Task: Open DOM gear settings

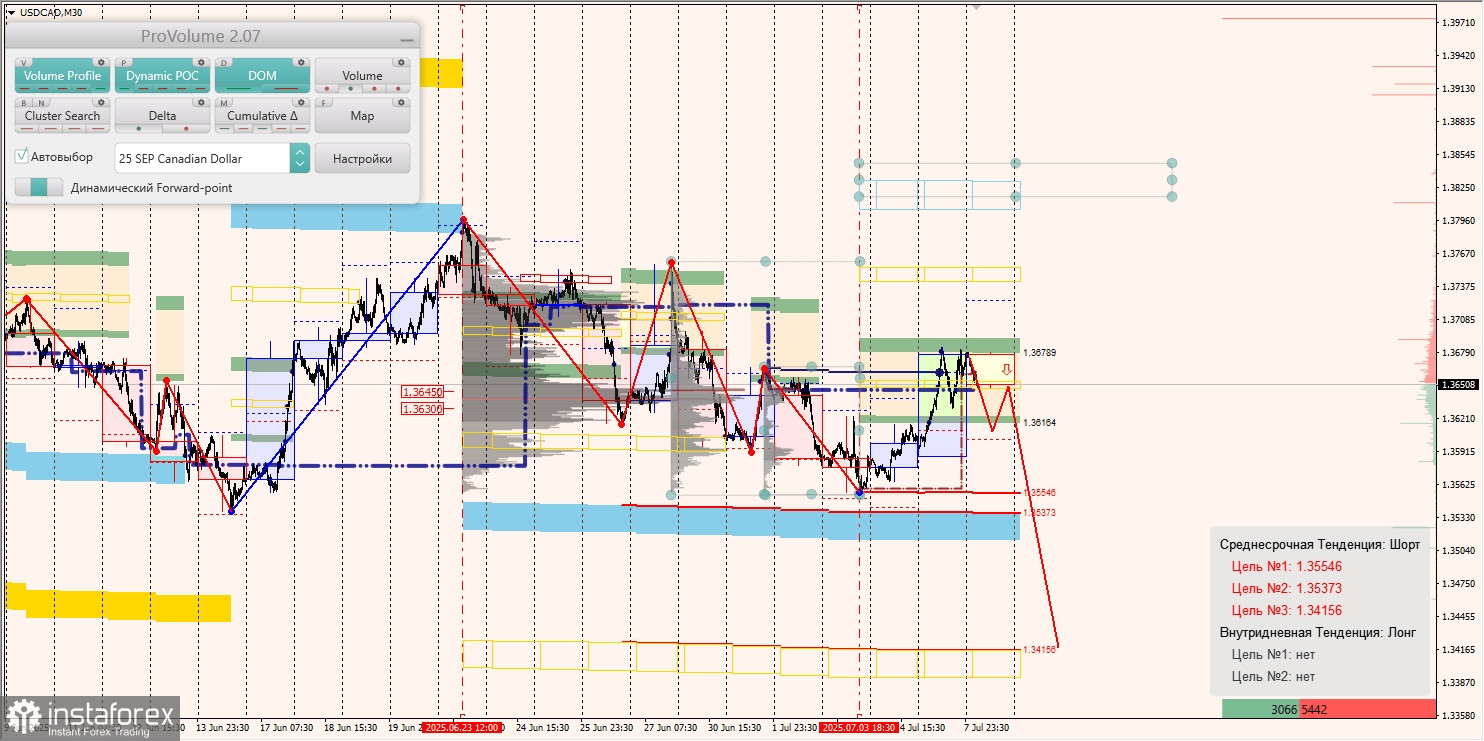Action: coord(301,62)
